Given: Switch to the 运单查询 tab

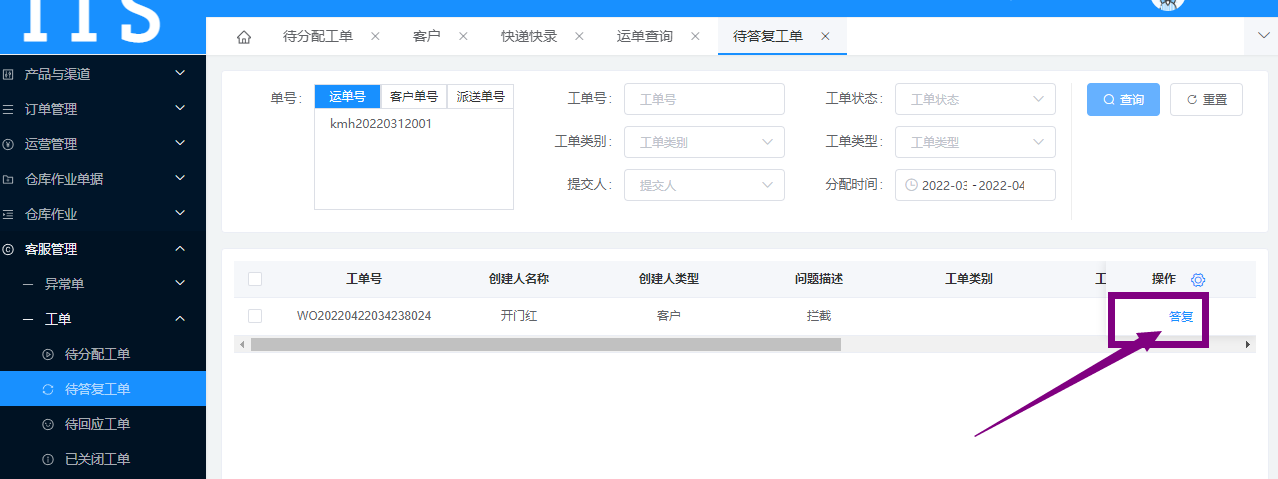Looking at the screenshot, I should point(645,36).
